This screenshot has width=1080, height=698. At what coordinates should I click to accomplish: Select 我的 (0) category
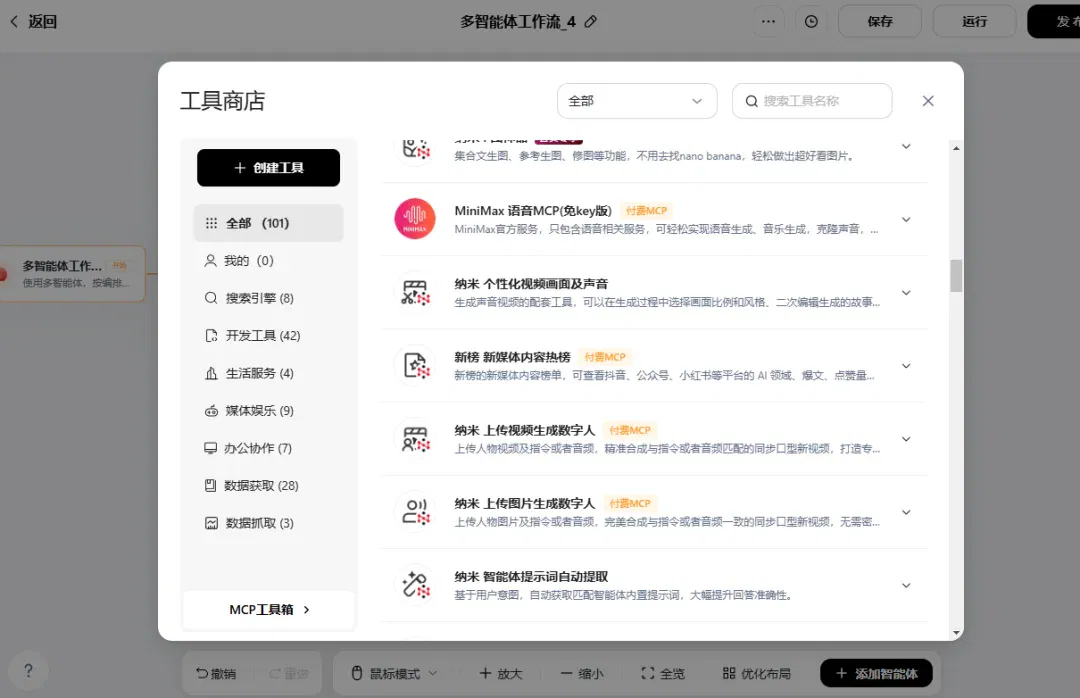tap(269, 260)
